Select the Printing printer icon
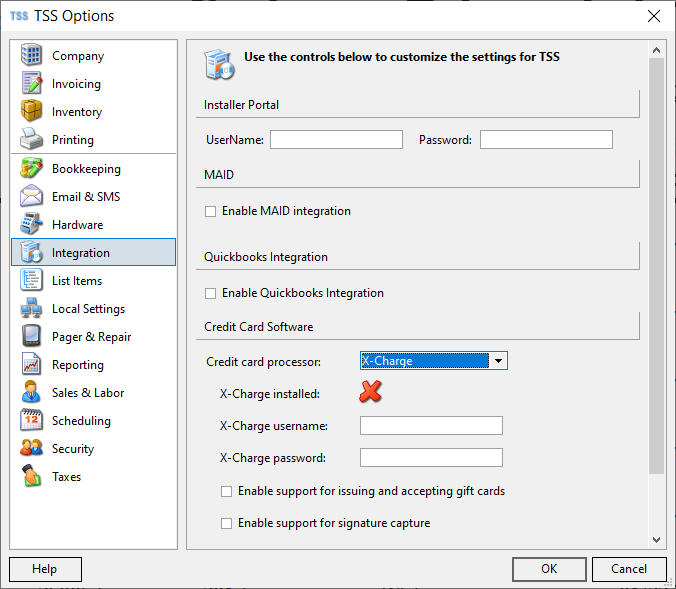Viewport: 676px width, 589px height. tap(31, 139)
